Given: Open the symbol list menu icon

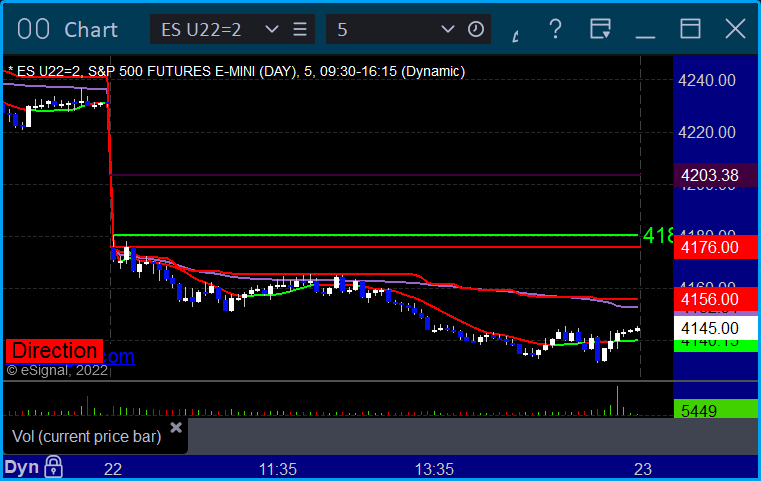Looking at the screenshot, I should pyautogui.click(x=300, y=29).
